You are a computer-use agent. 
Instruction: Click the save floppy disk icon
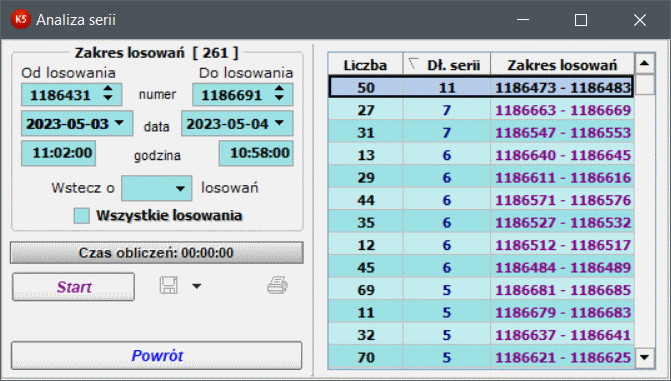pyautogui.click(x=169, y=286)
